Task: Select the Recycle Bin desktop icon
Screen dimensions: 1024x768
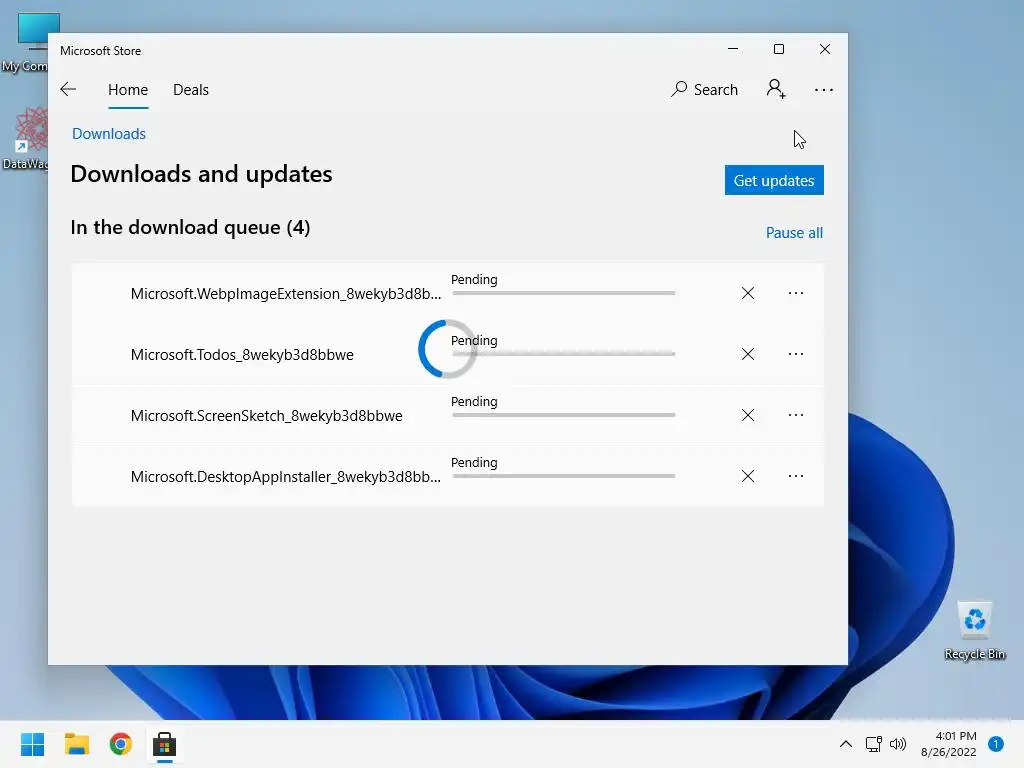Action: click(975, 630)
